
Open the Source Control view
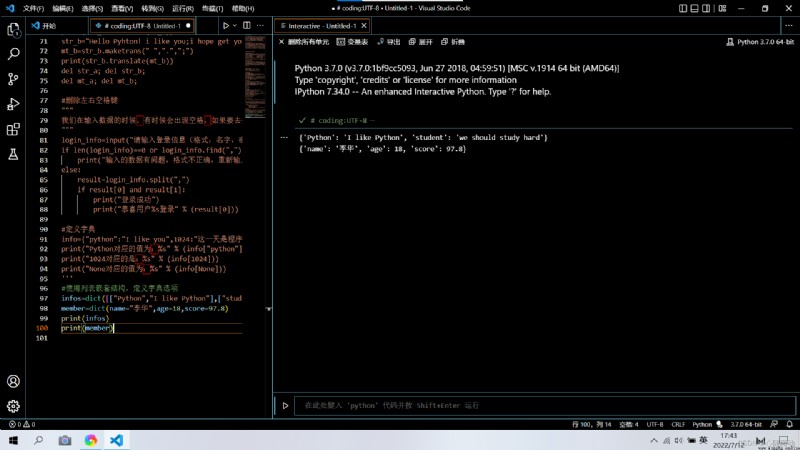pyautogui.click(x=13, y=79)
